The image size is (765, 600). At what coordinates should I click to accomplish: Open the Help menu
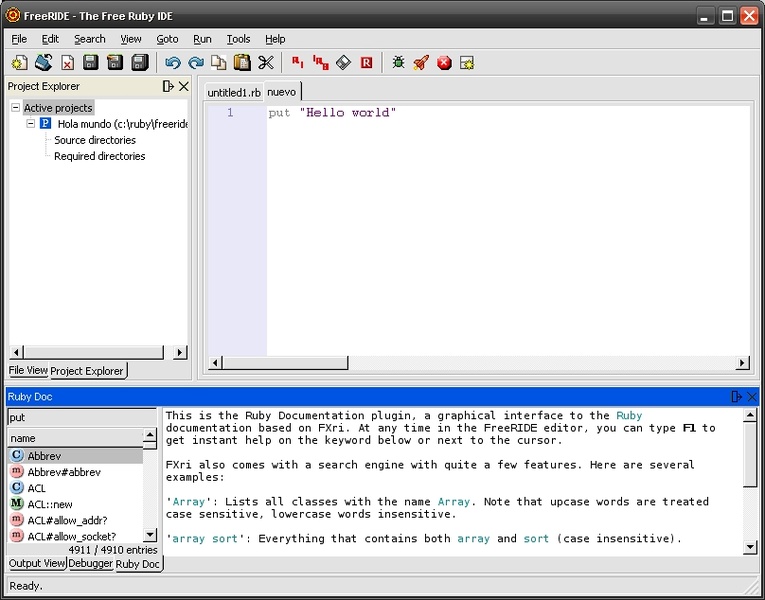tap(275, 39)
